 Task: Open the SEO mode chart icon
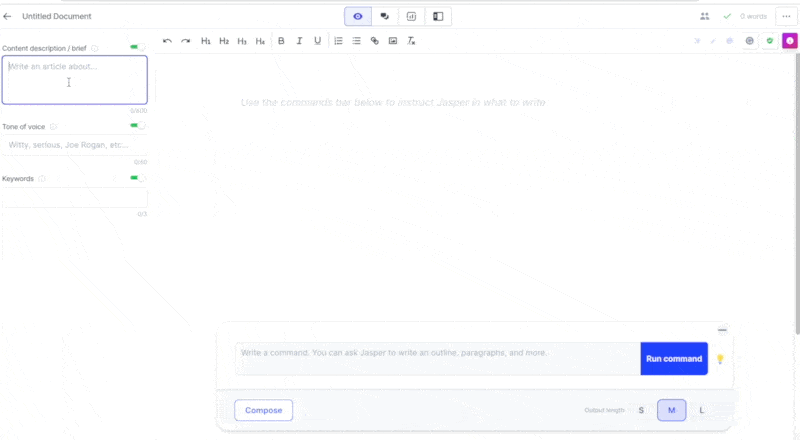pyautogui.click(x=411, y=16)
